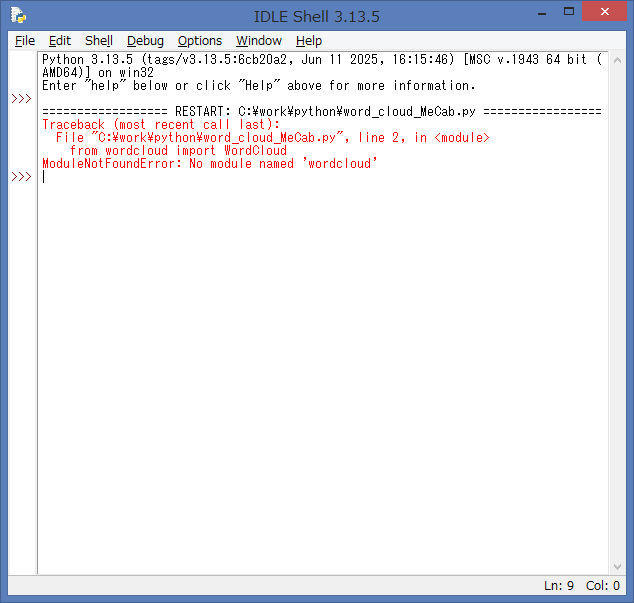Click the ModuleNotFoundError message line

coord(210,163)
